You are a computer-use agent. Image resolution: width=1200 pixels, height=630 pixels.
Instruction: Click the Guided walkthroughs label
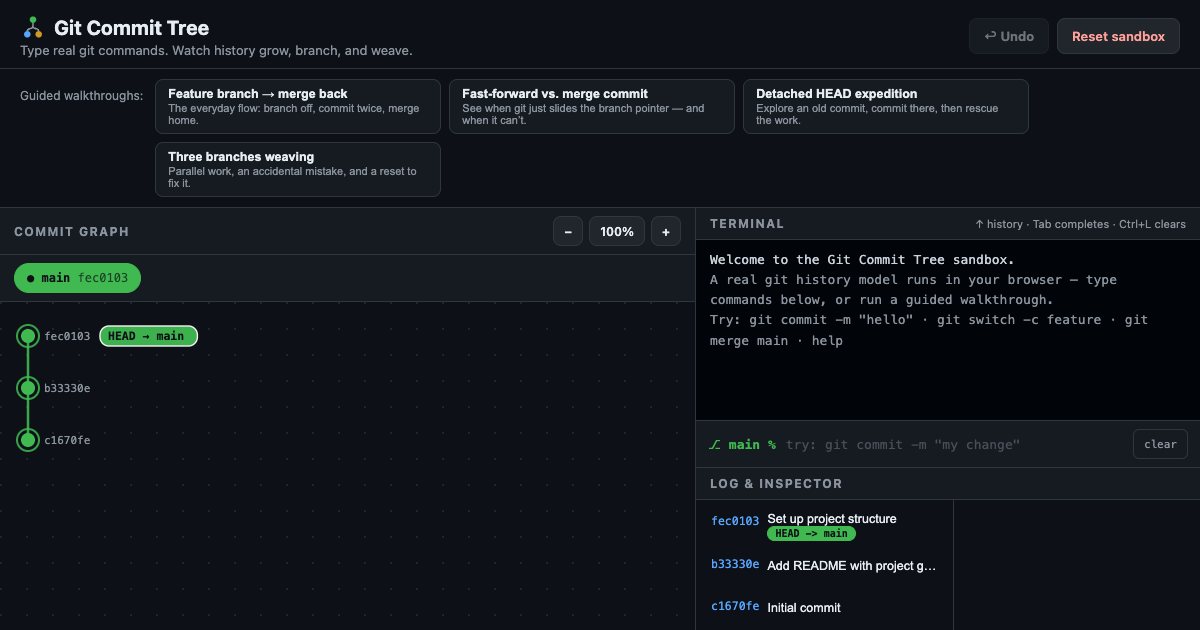pyautogui.click(x=81, y=96)
